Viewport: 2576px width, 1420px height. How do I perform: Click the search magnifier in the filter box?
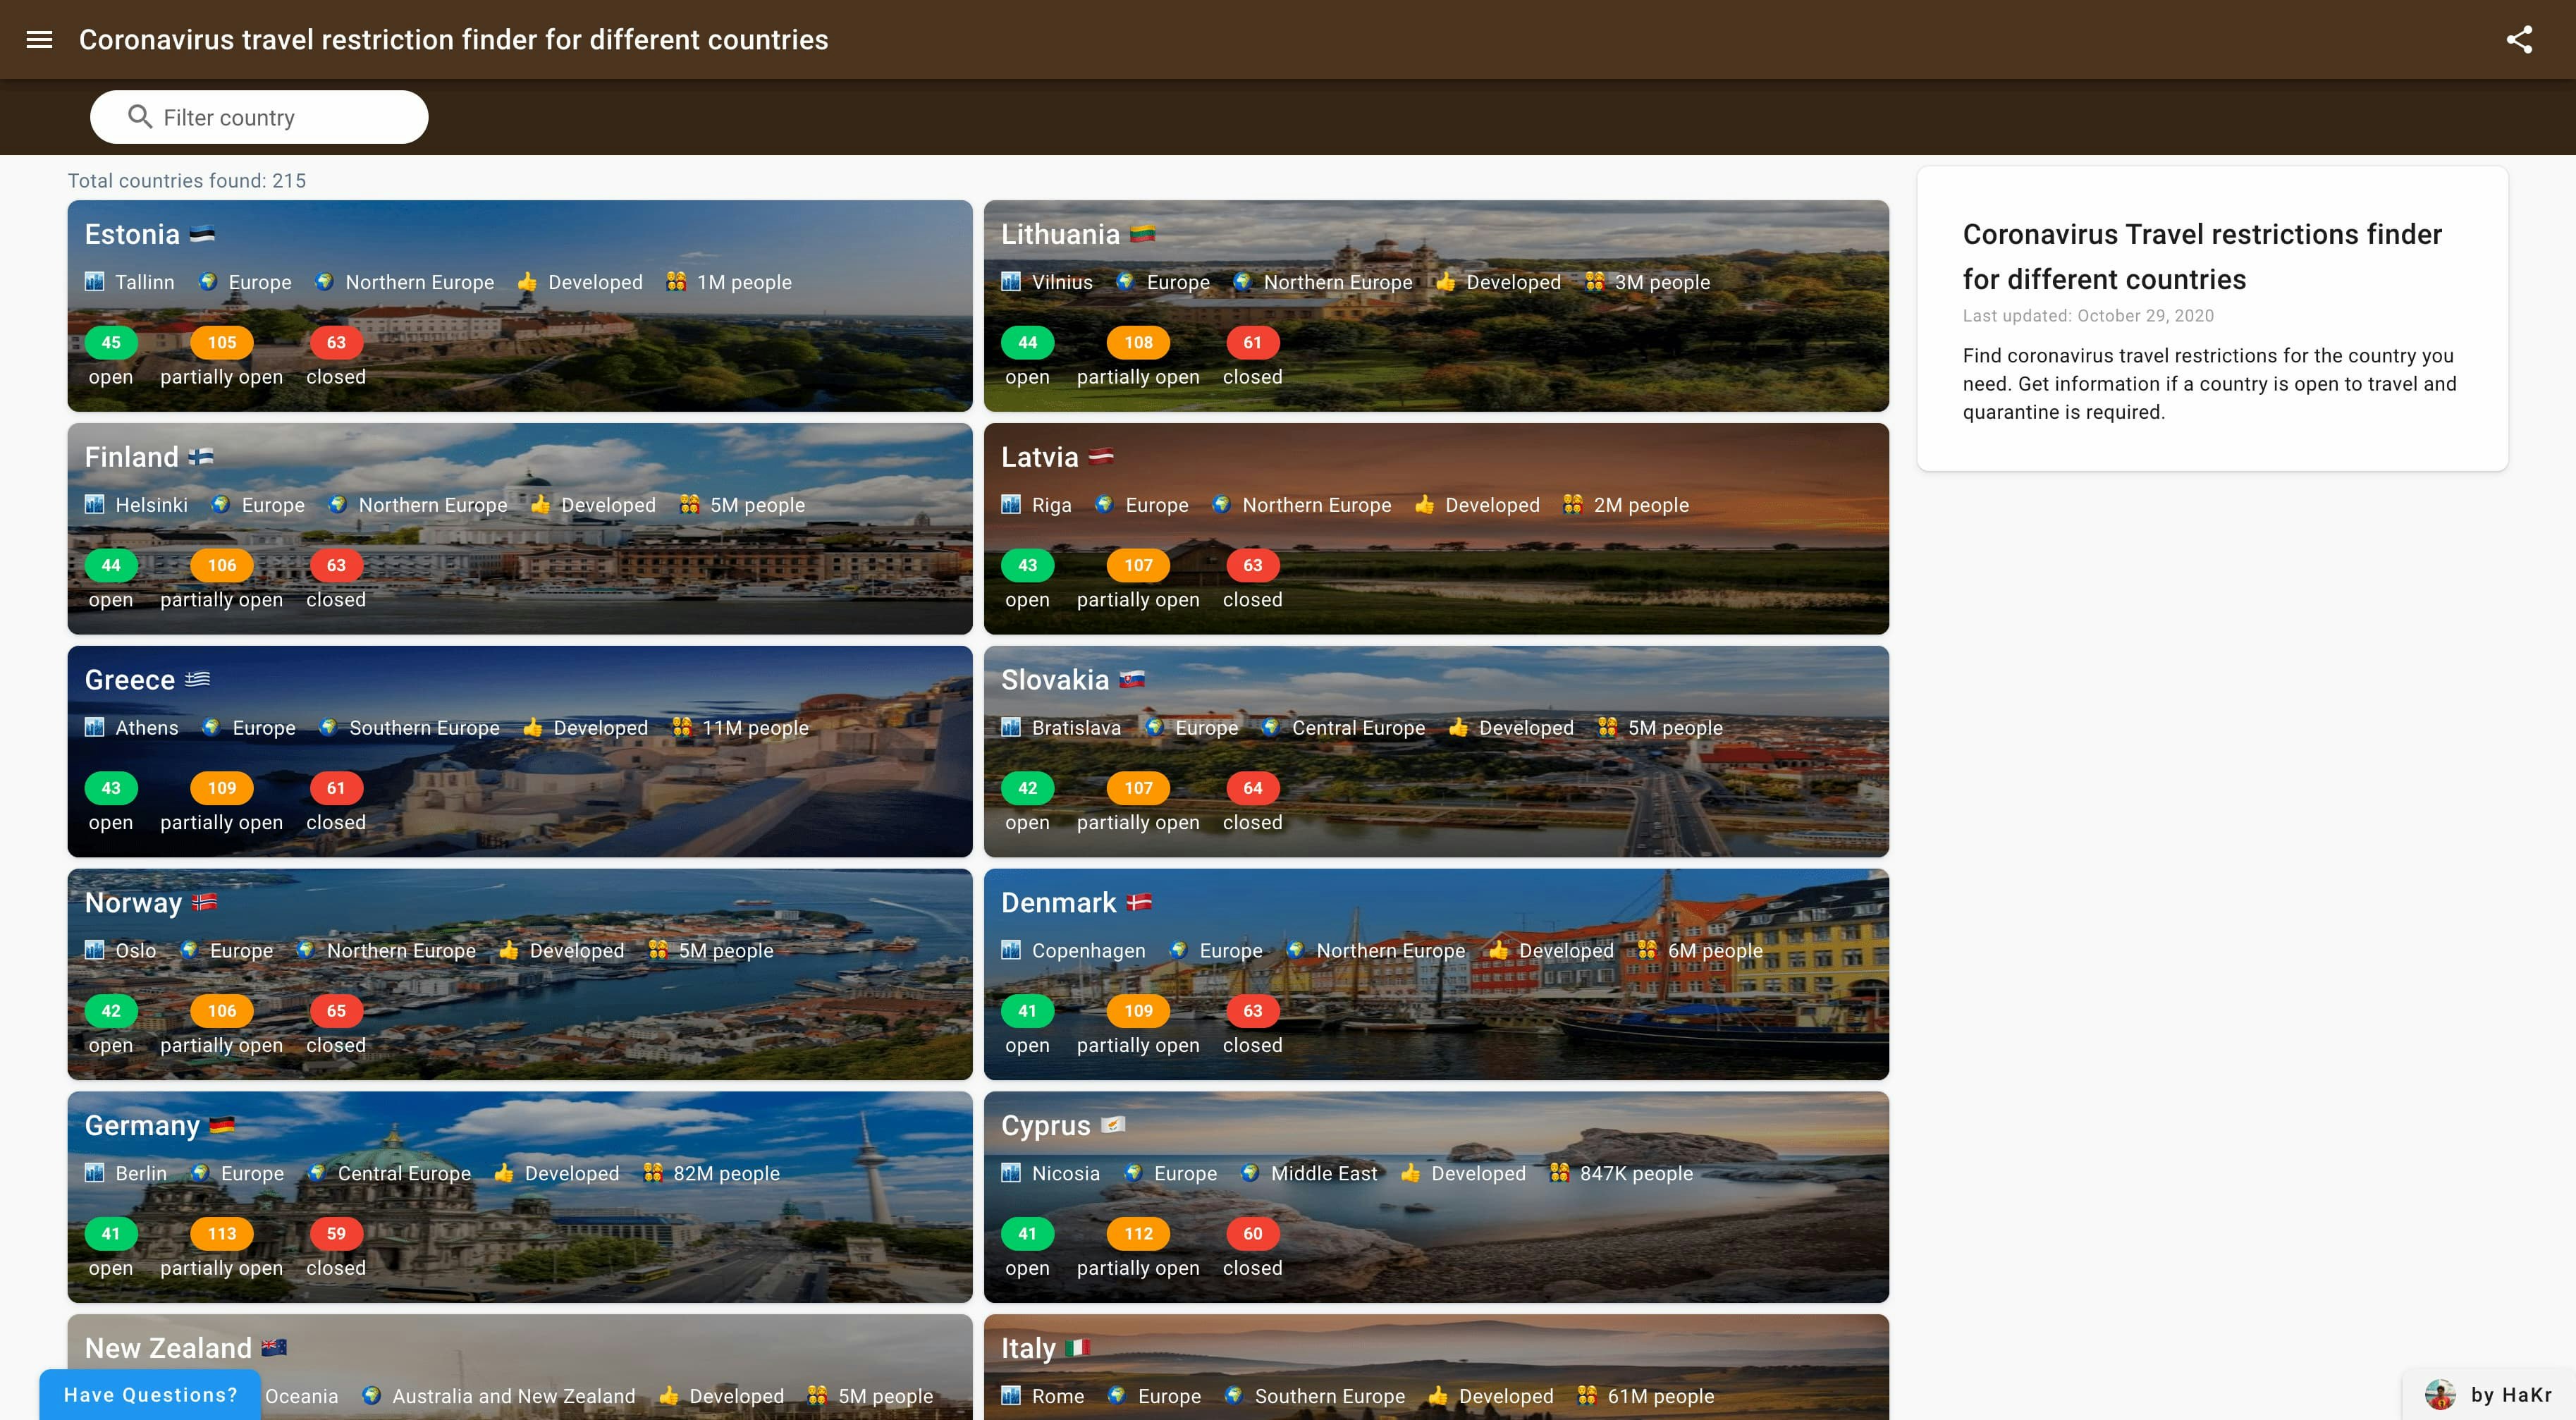tap(138, 117)
